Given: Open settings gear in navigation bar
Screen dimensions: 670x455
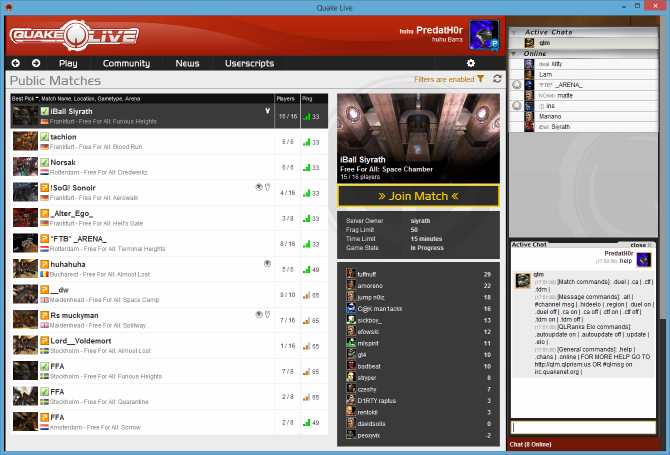Looking at the screenshot, I should 470,63.
